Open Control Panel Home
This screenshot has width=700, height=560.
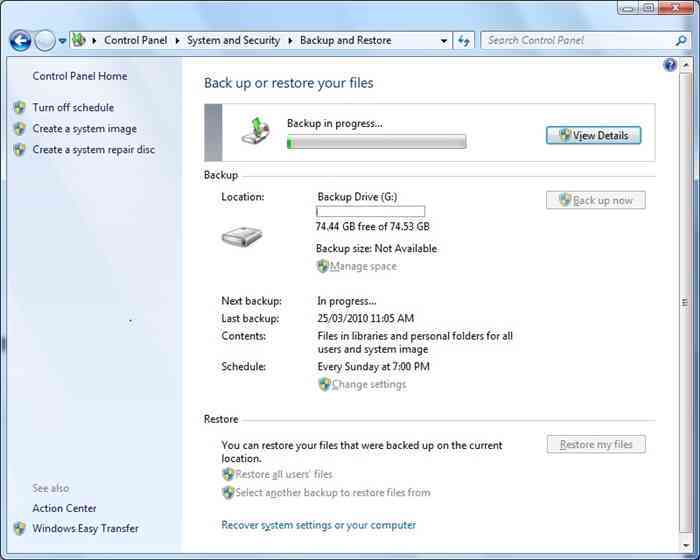pos(79,76)
